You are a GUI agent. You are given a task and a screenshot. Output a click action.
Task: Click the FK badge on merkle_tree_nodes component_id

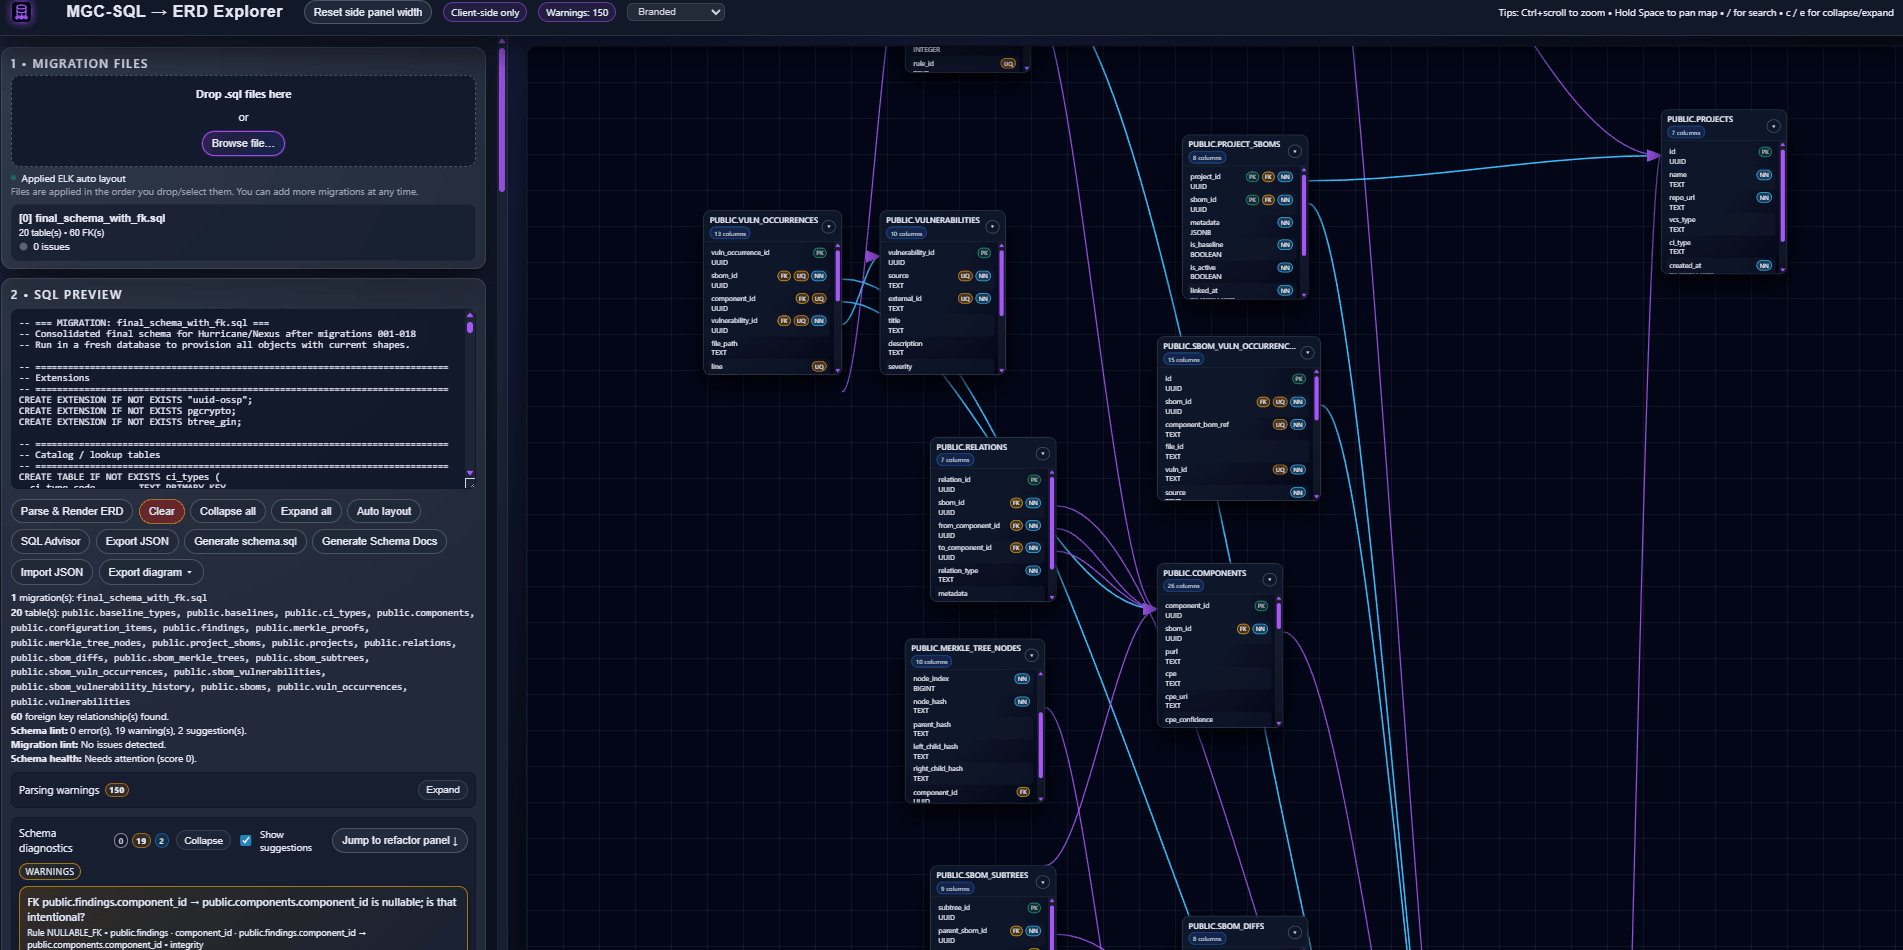[x=1023, y=792]
